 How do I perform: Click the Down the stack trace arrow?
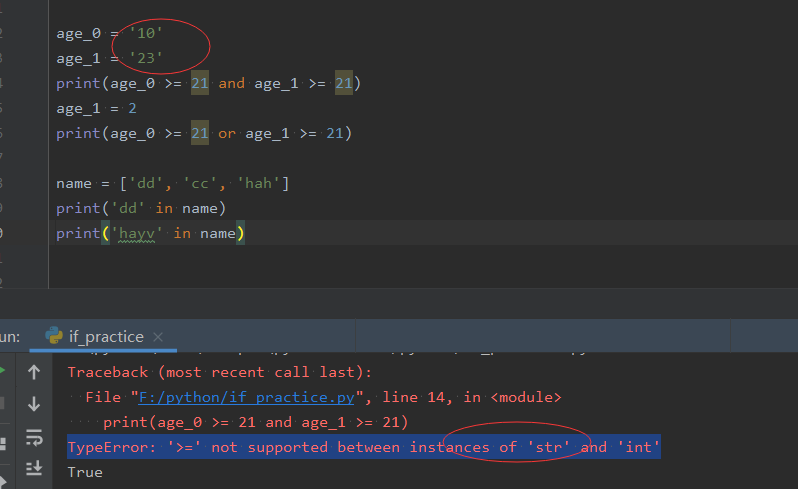point(34,404)
